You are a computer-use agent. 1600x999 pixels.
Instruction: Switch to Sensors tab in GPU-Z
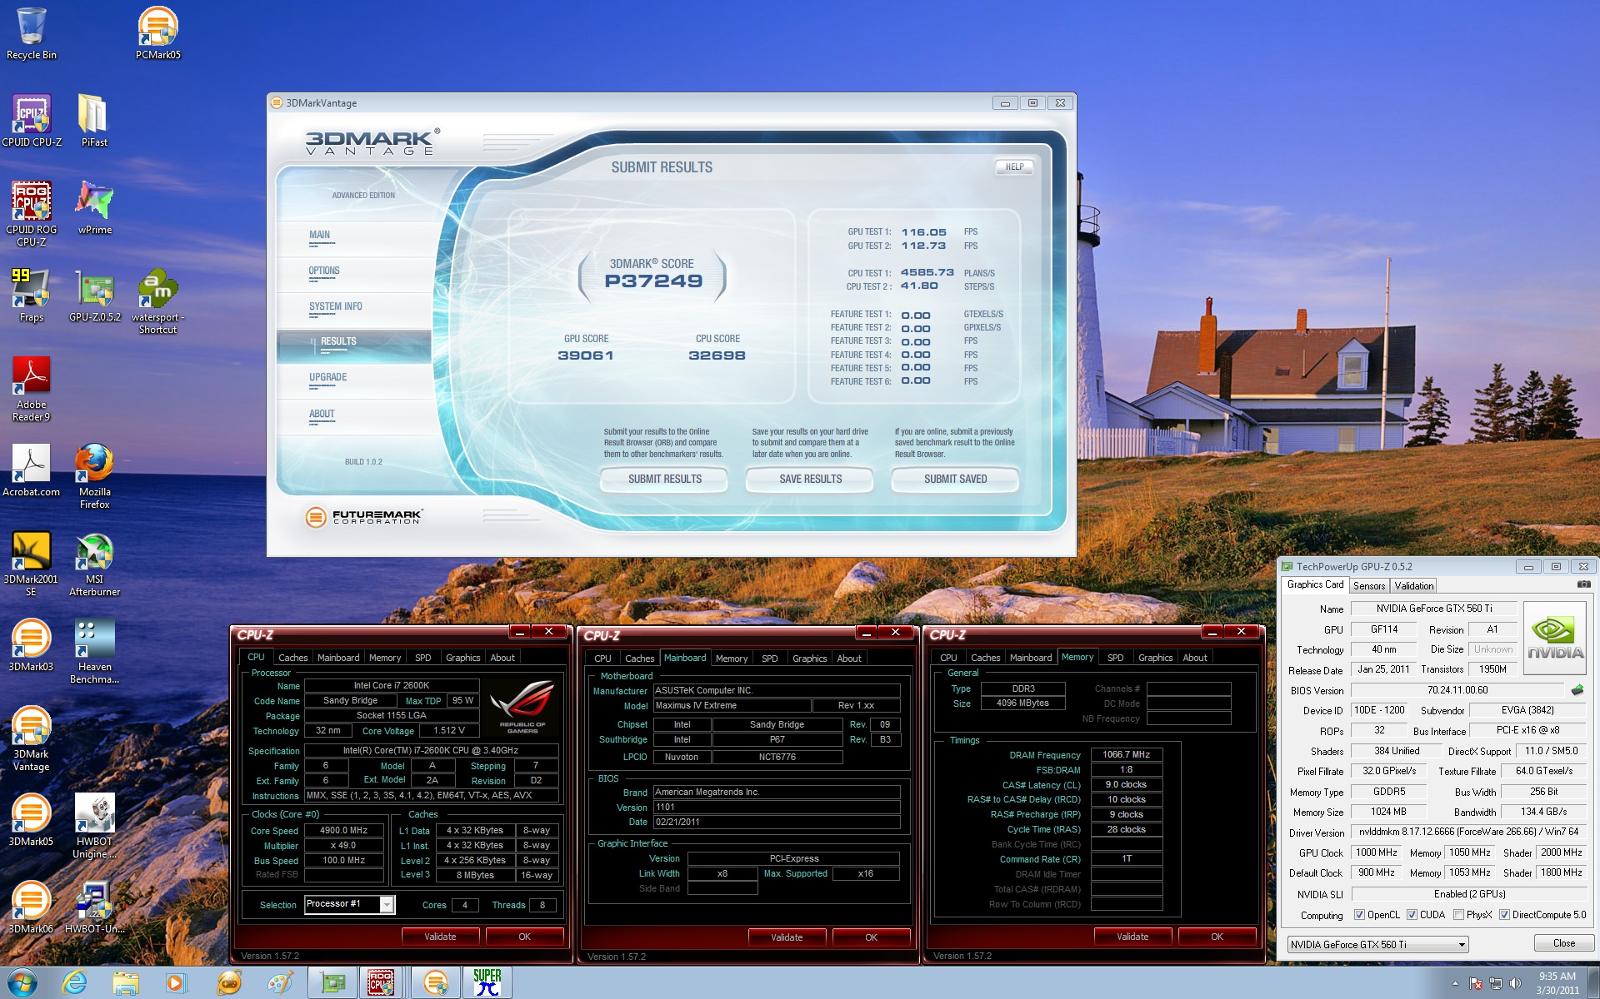click(1369, 586)
